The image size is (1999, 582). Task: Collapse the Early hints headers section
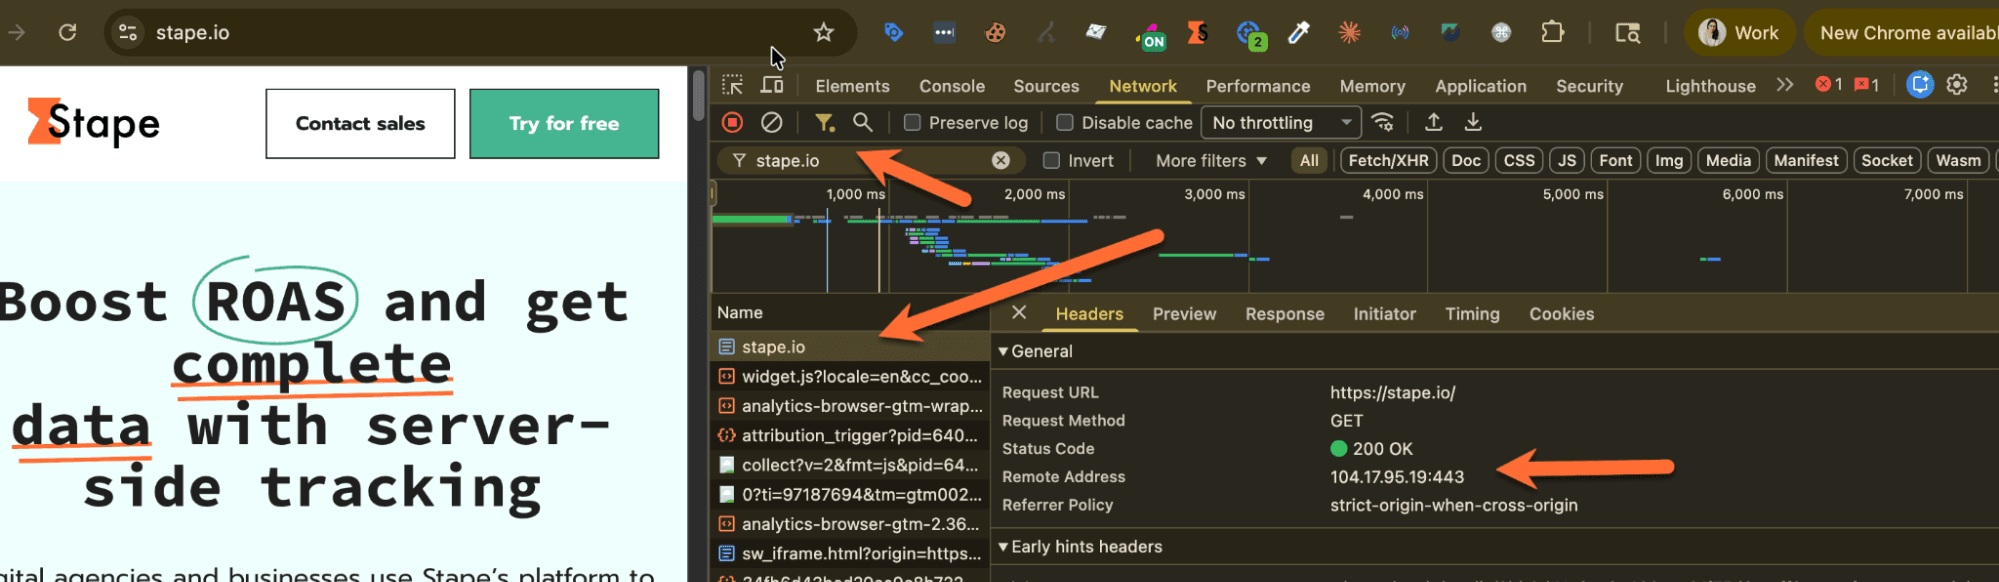(1080, 546)
